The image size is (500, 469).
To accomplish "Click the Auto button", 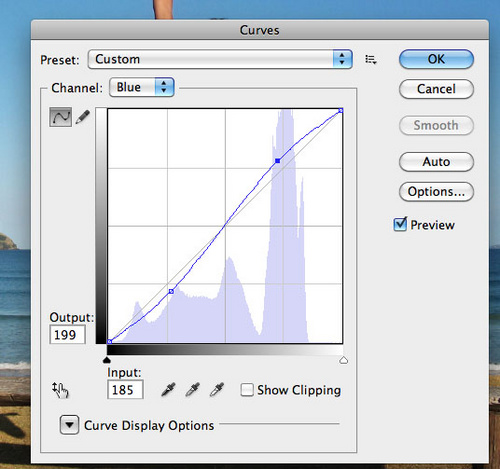I will point(436,162).
